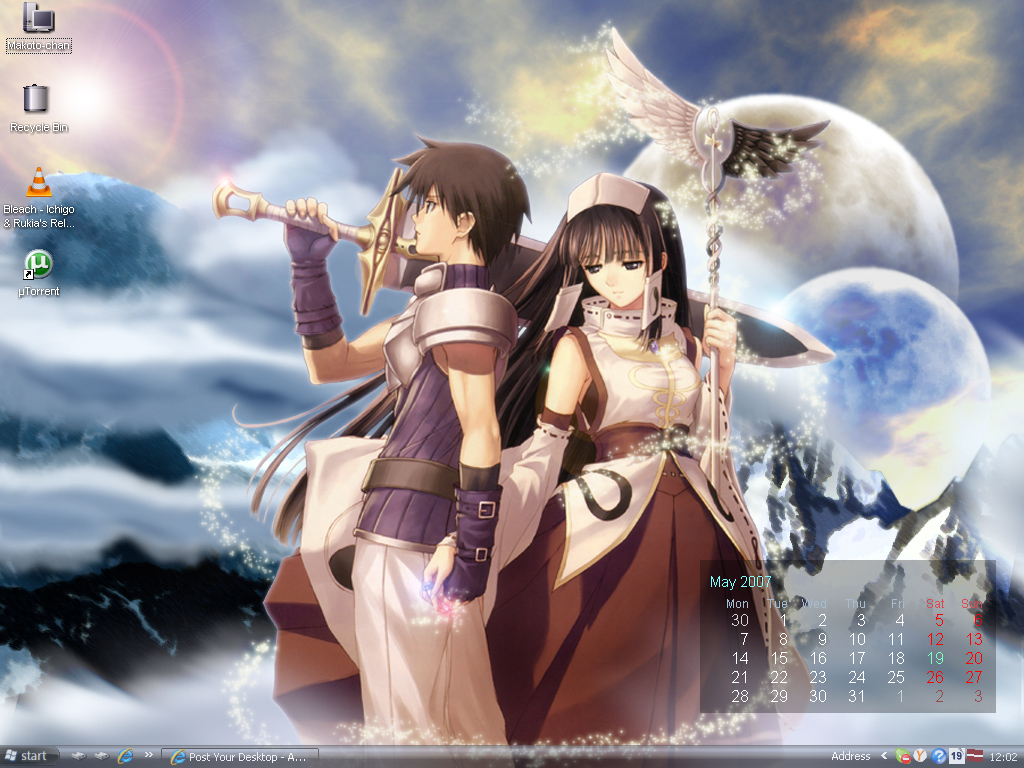Open the calendar tray icon showing 19
Image resolution: width=1024 pixels, height=768 pixels.
coord(956,756)
